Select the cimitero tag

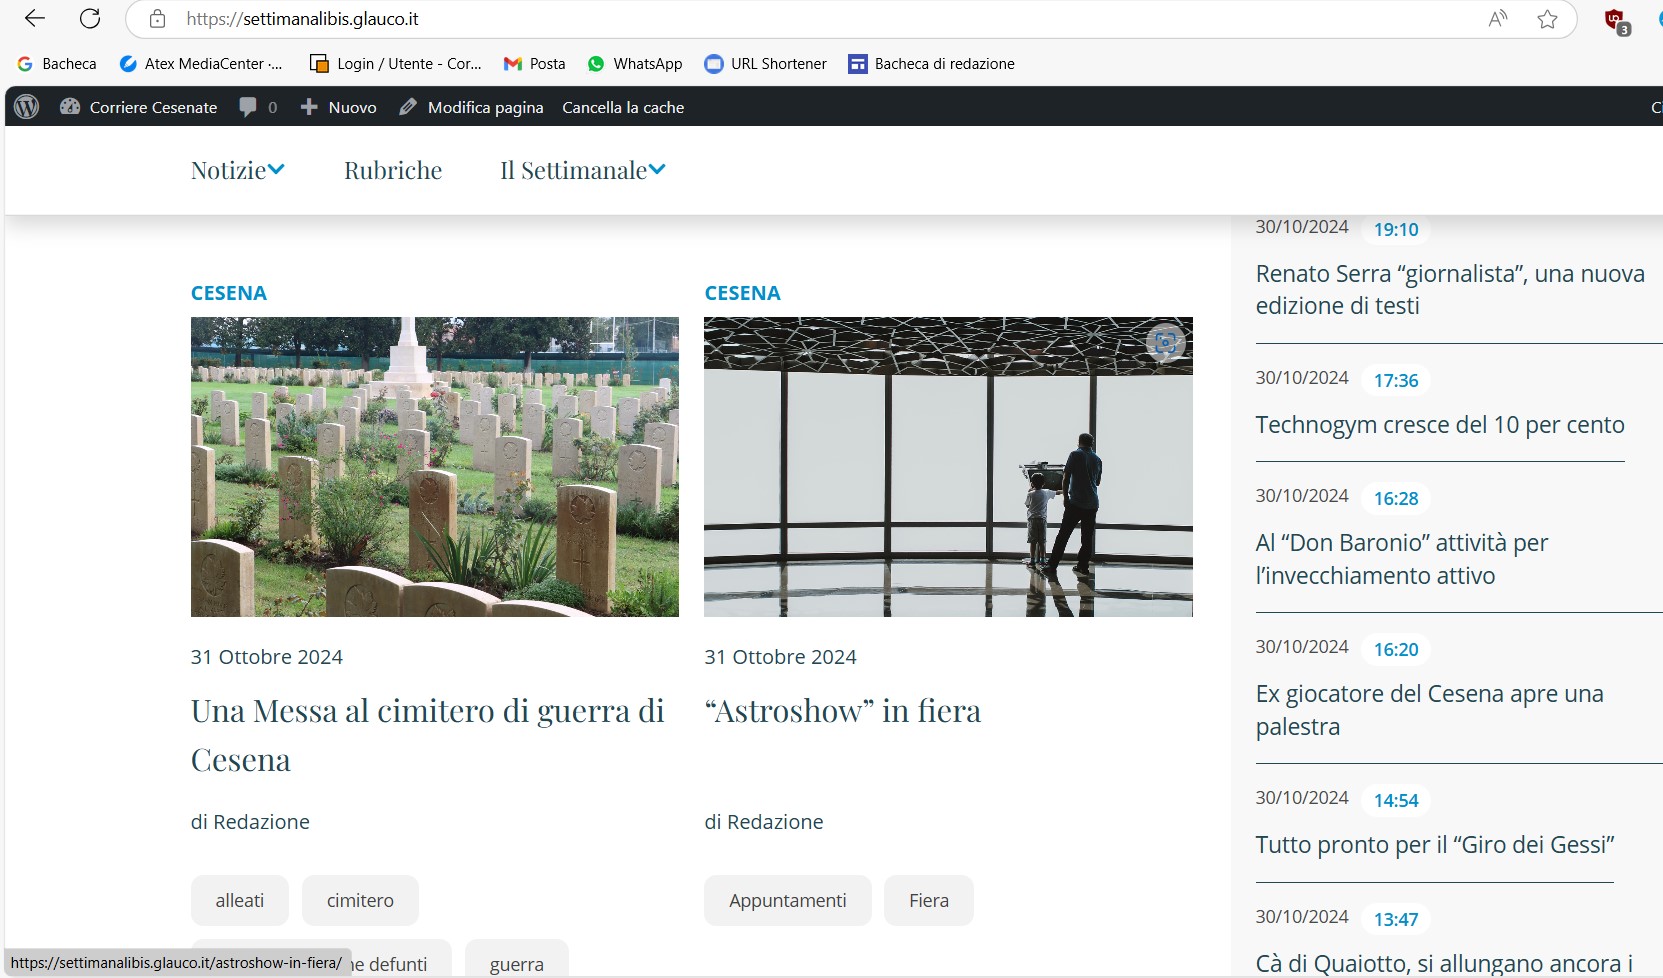[x=360, y=901]
